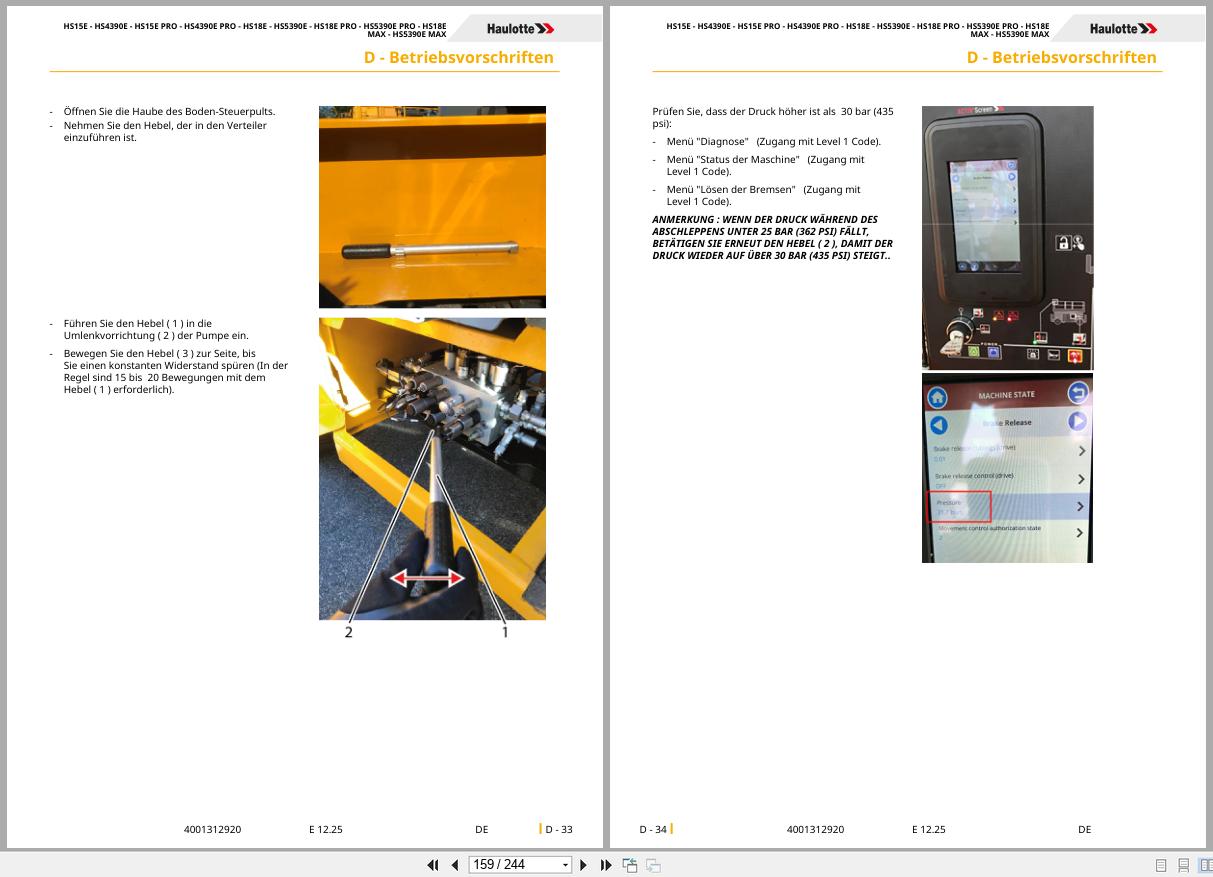Click the model list header on right page
Screen dimensions: 1213x877
pos(858,30)
